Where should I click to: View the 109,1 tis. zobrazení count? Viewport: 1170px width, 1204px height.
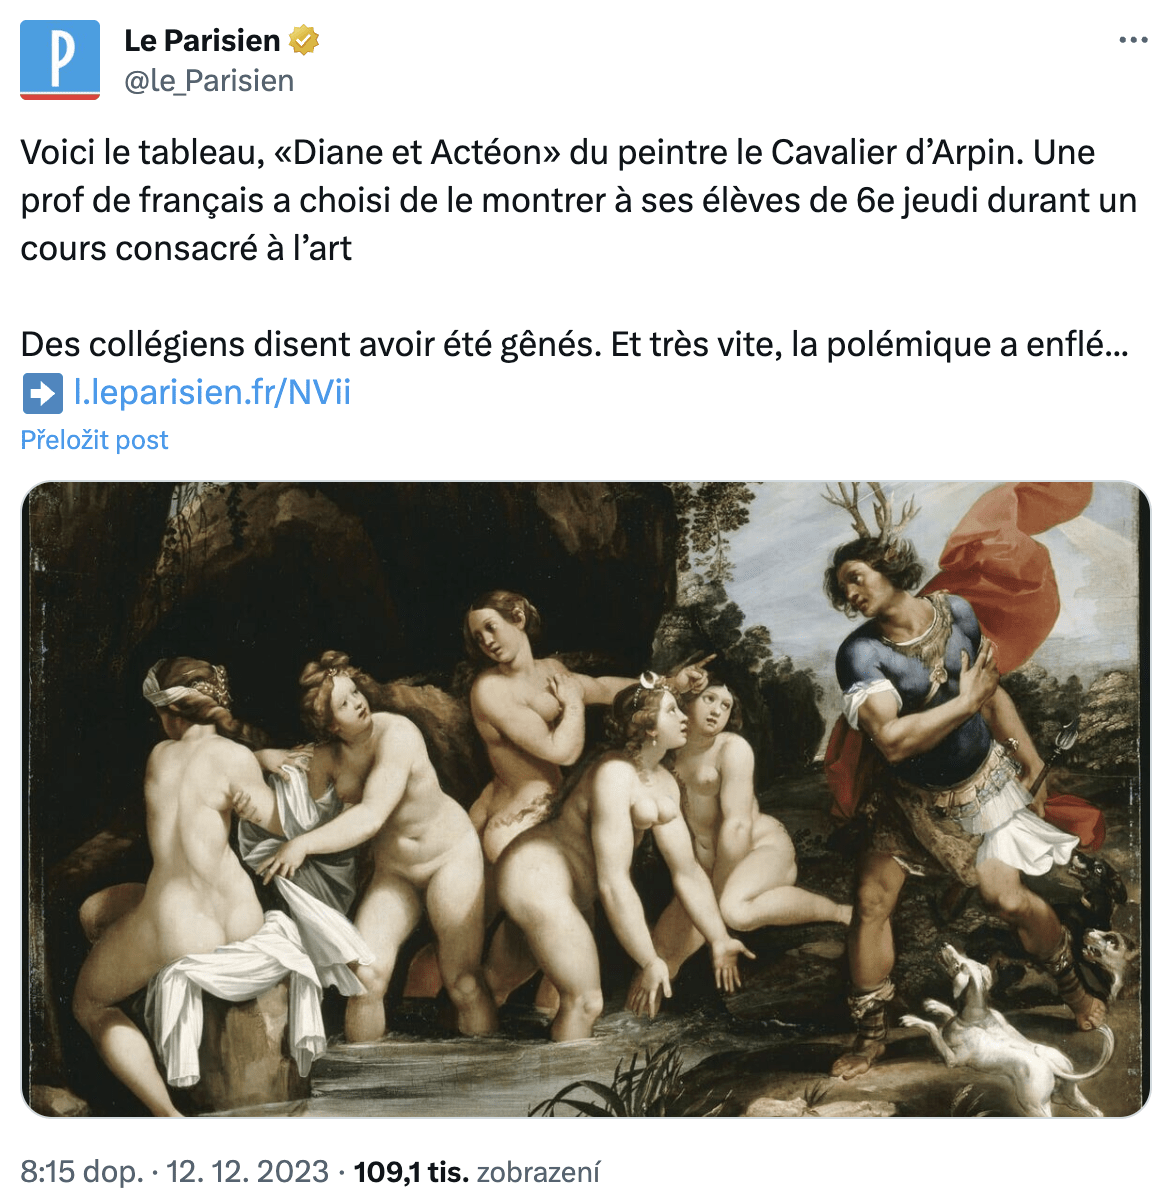click(477, 1172)
